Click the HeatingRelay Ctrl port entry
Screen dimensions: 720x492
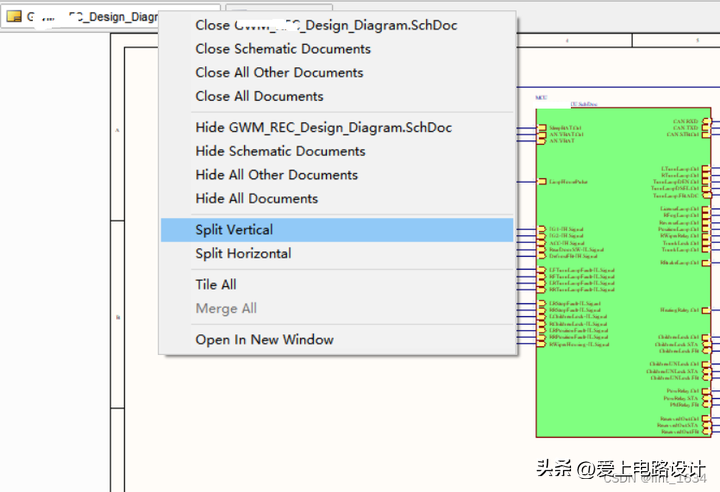point(680,311)
